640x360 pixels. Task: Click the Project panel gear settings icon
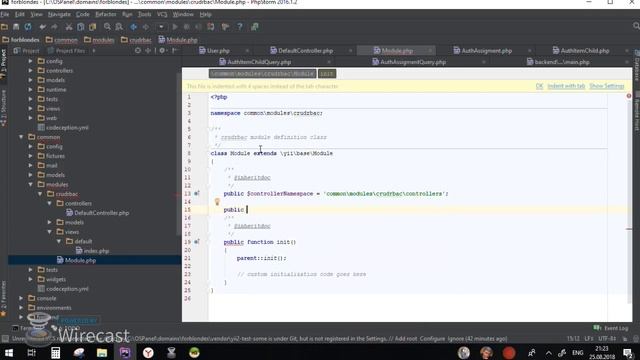[x=162, y=51]
